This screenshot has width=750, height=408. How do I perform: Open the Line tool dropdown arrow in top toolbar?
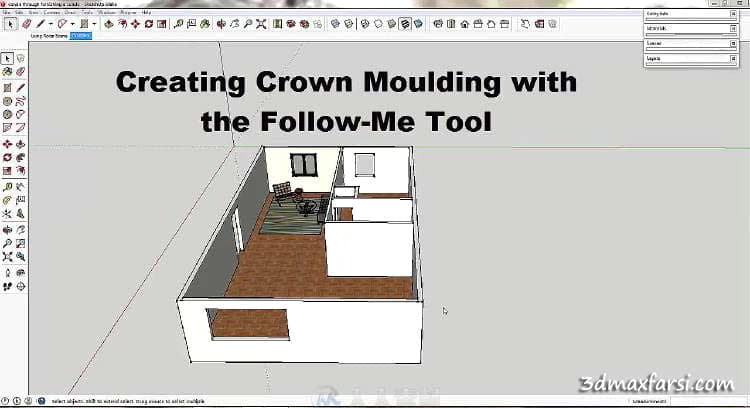click(x=50, y=24)
